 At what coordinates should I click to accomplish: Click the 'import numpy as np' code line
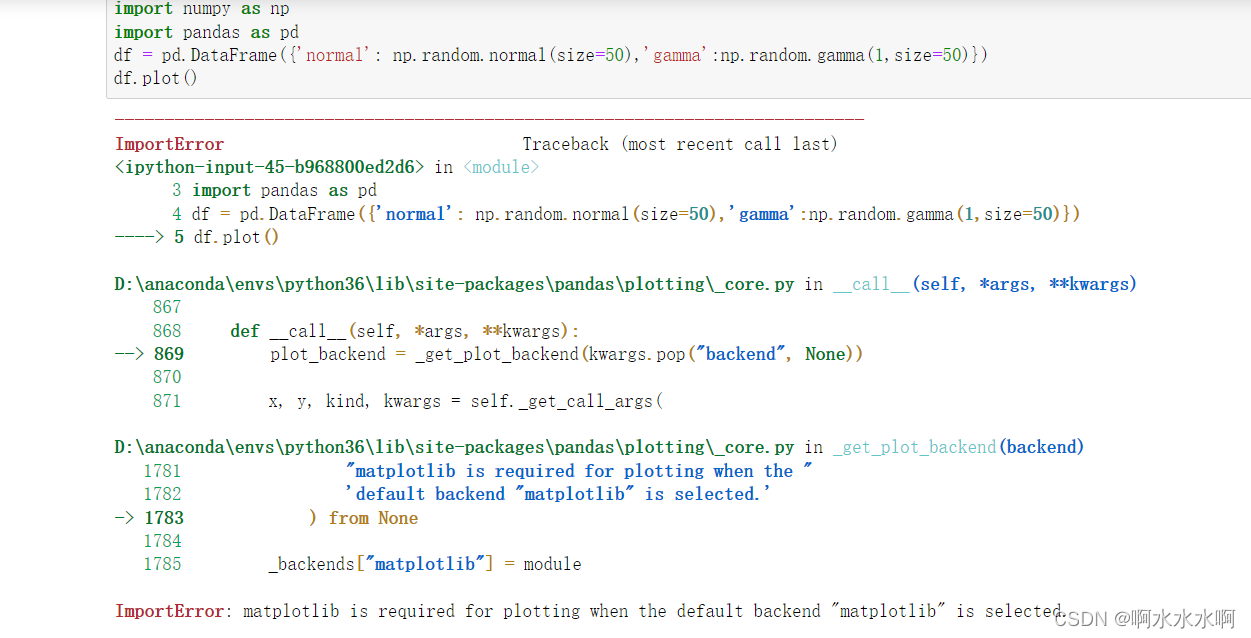(202, 9)
